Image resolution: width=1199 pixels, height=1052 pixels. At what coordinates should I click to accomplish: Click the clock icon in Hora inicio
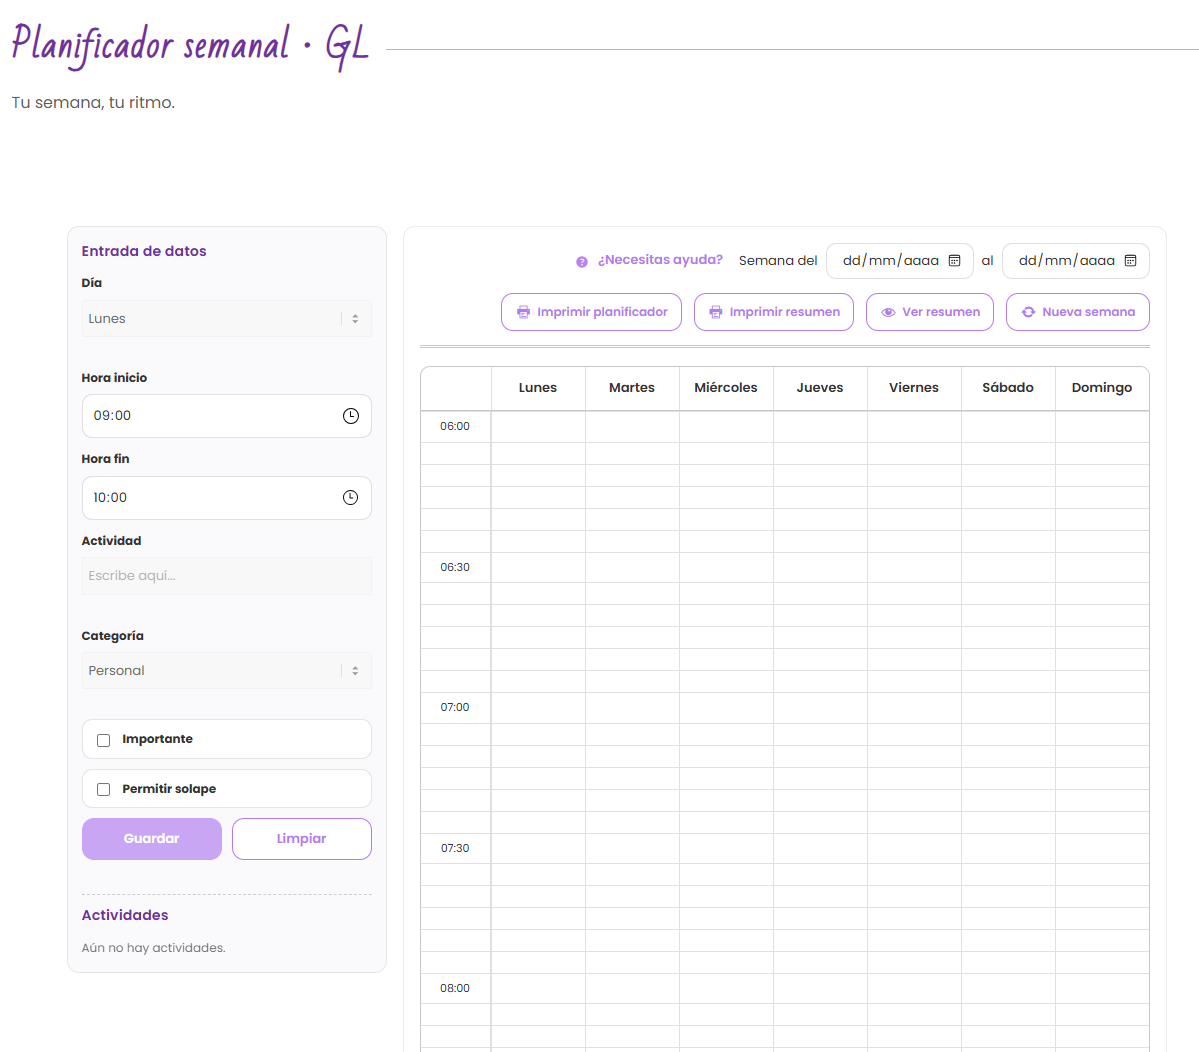(x=350, y=416)
